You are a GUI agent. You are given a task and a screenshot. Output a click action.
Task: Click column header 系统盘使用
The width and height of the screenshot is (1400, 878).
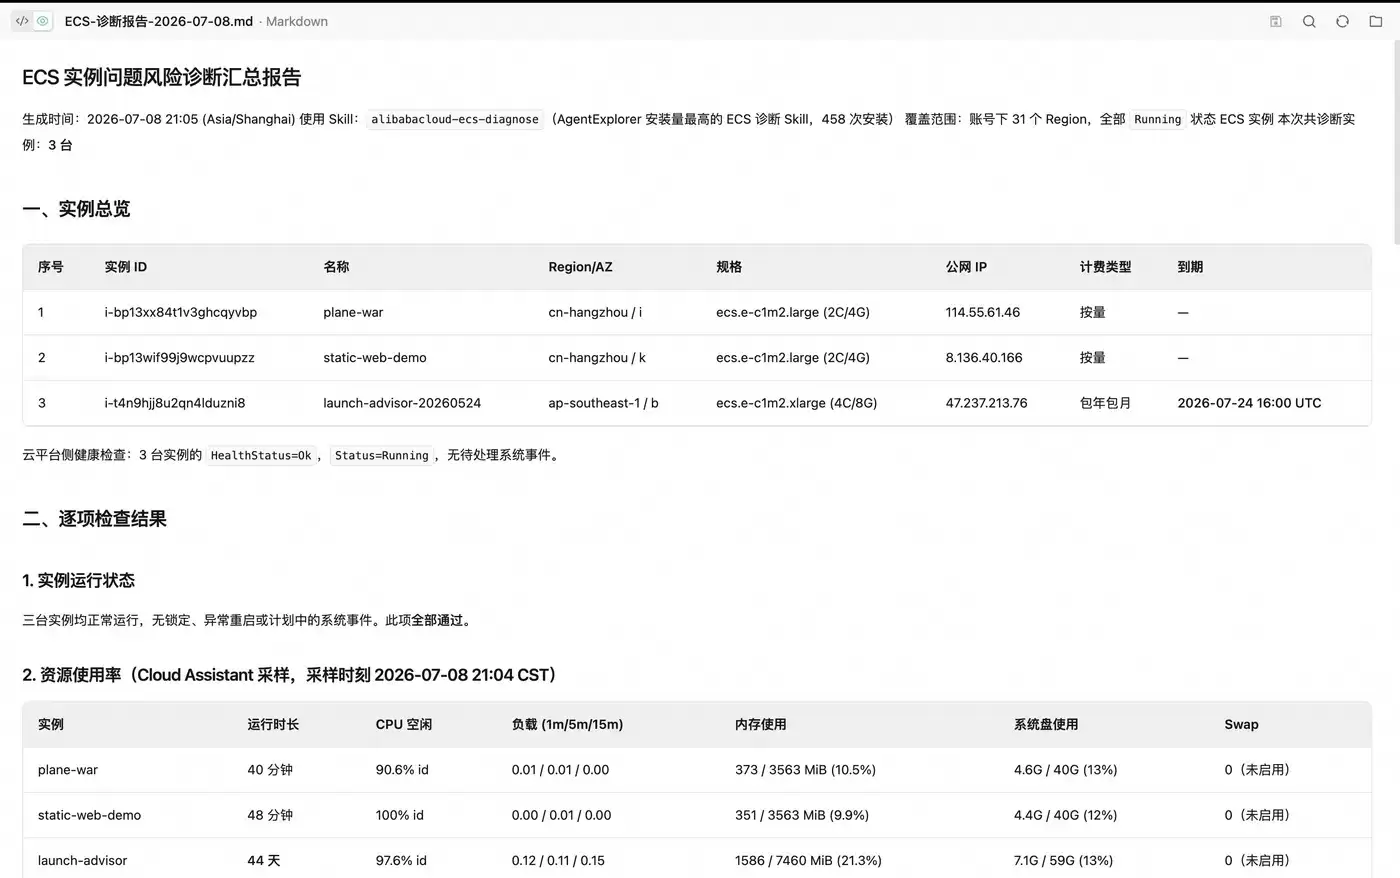point(1046,724)
